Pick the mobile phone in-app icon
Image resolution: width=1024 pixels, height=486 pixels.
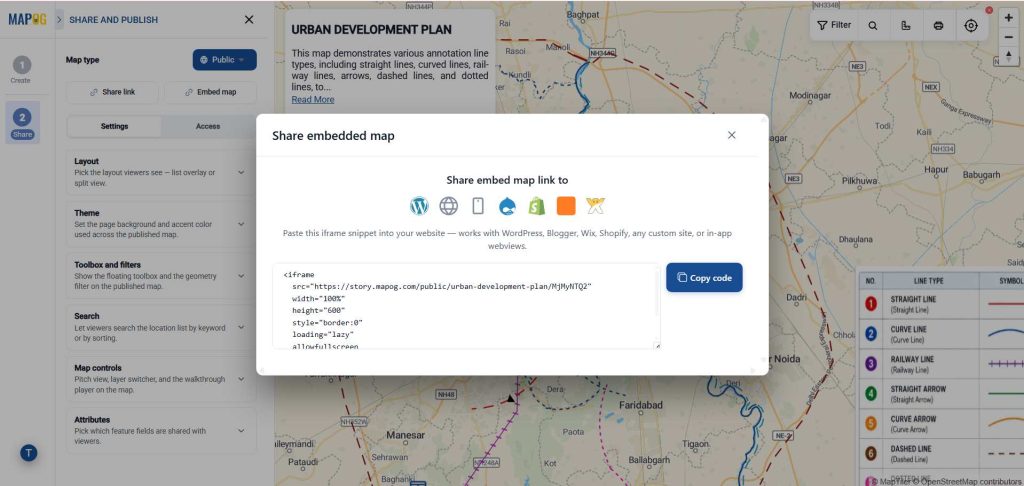(478, 206)
